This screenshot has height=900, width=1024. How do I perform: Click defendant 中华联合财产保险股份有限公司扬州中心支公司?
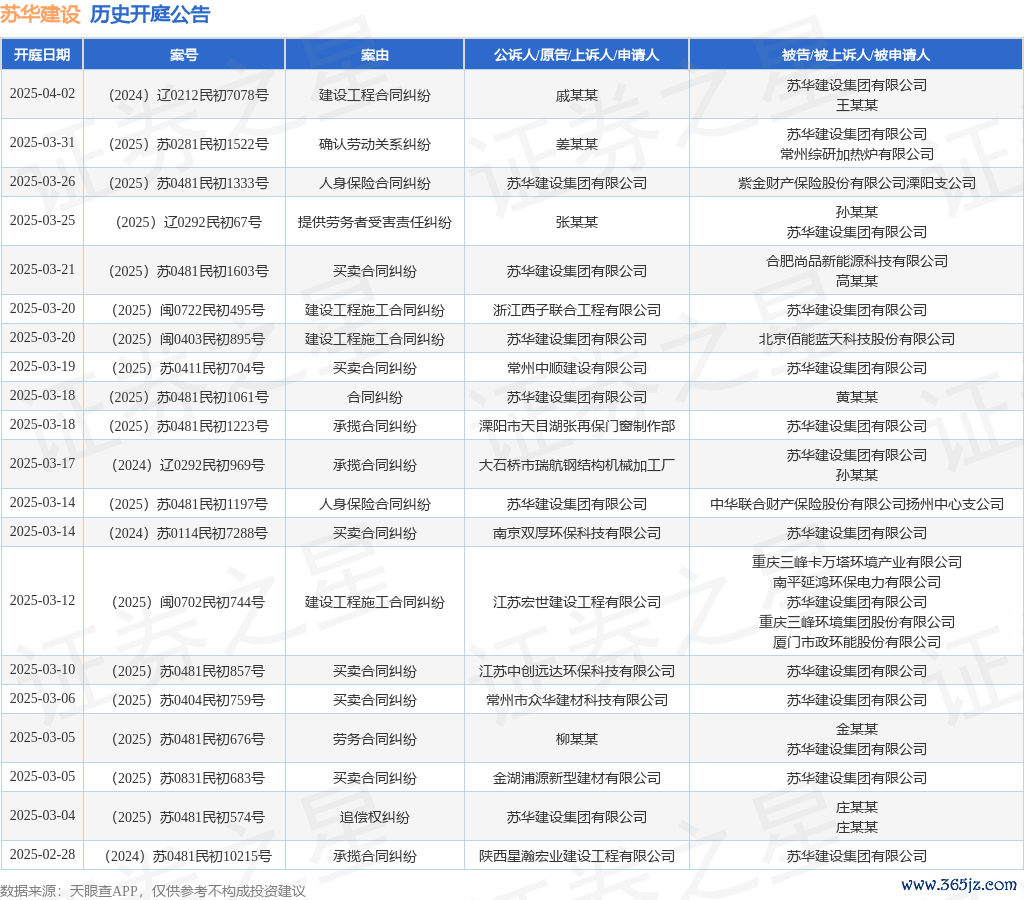point(857,505)
